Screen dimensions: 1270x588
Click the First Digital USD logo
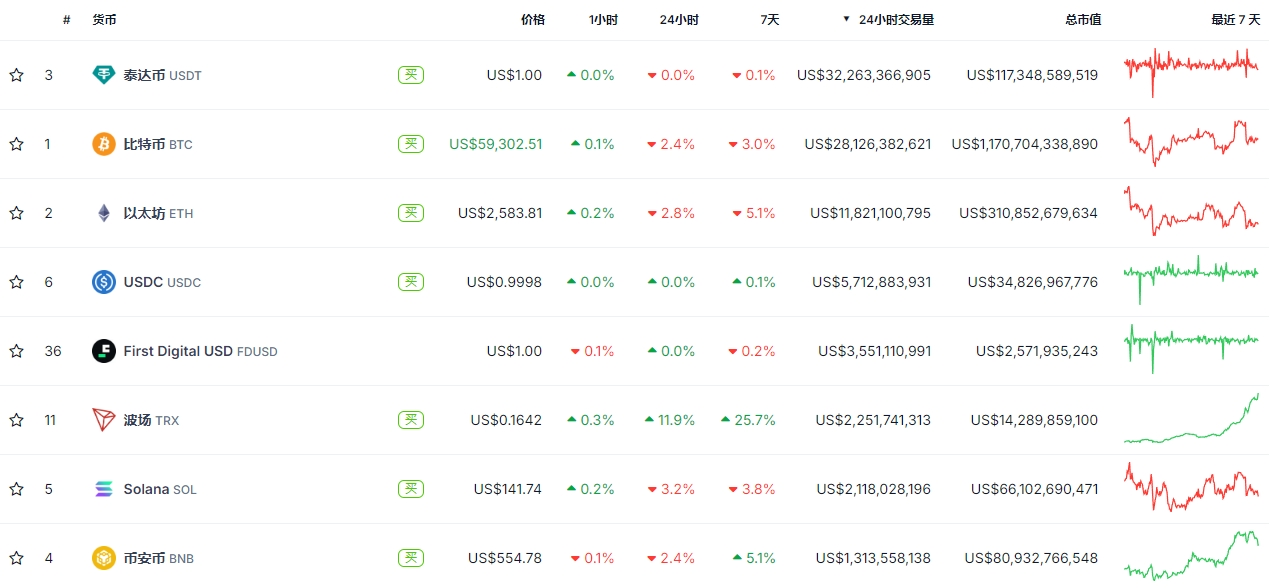coord(104,351)
